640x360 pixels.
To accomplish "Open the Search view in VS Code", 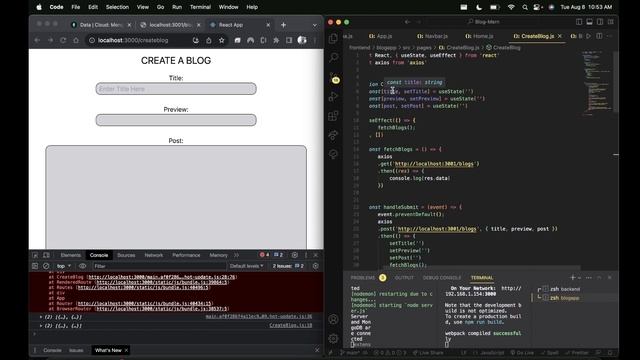I will pos(333,57).
